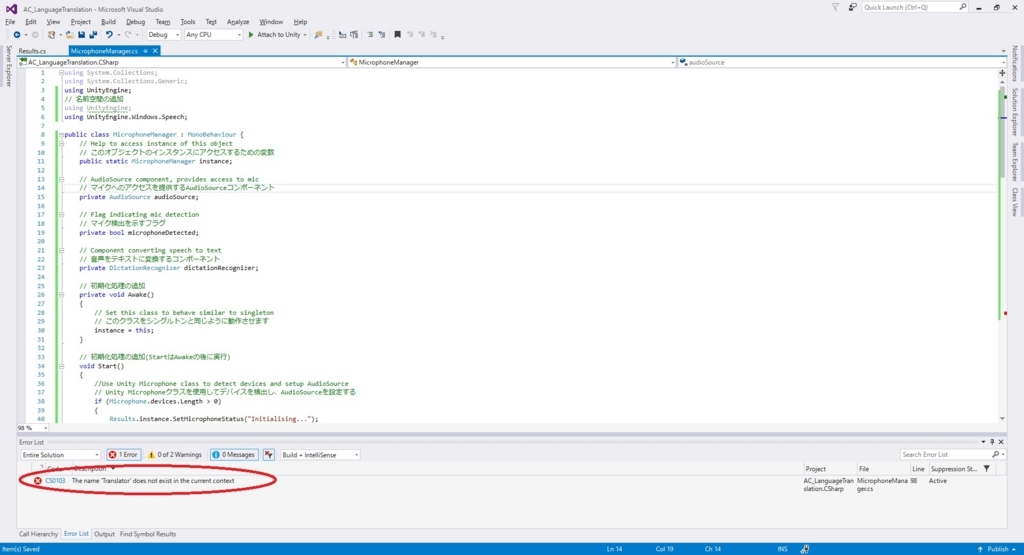
Task: Open the Attach to Unity dropdown arrow
Action: click(305, 35)
